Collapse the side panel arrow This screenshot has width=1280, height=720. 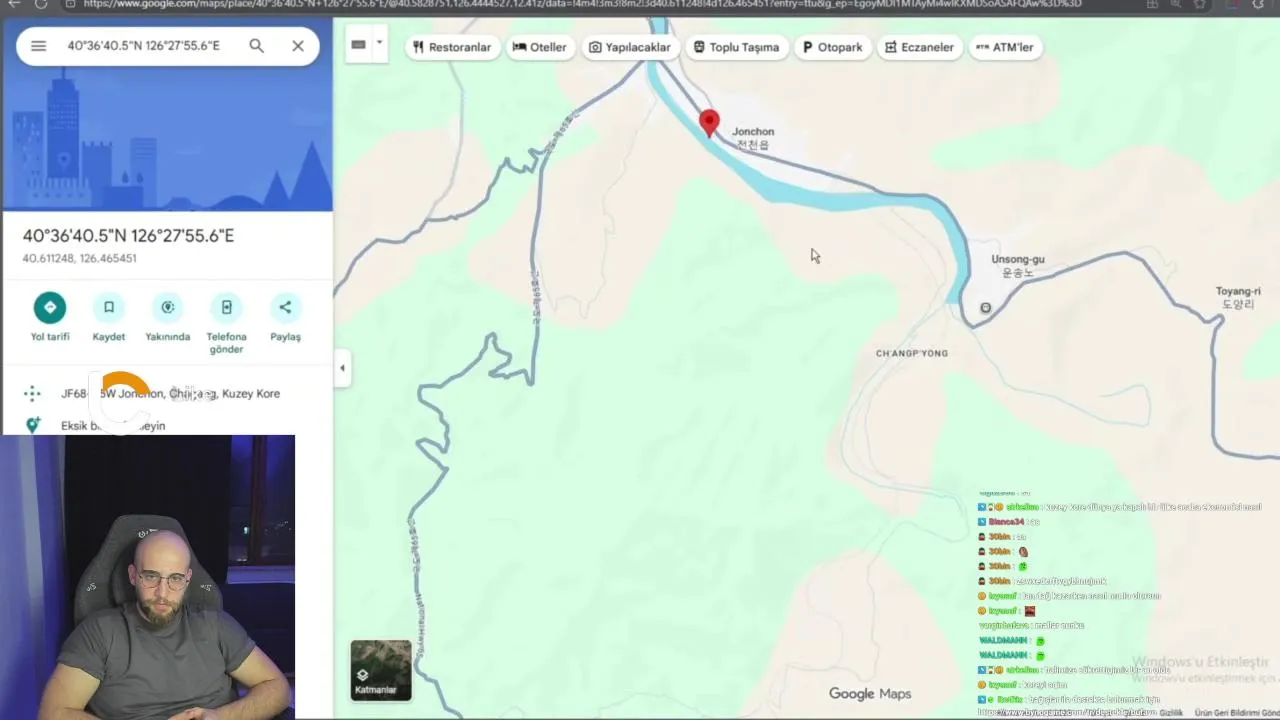[342, 368]
